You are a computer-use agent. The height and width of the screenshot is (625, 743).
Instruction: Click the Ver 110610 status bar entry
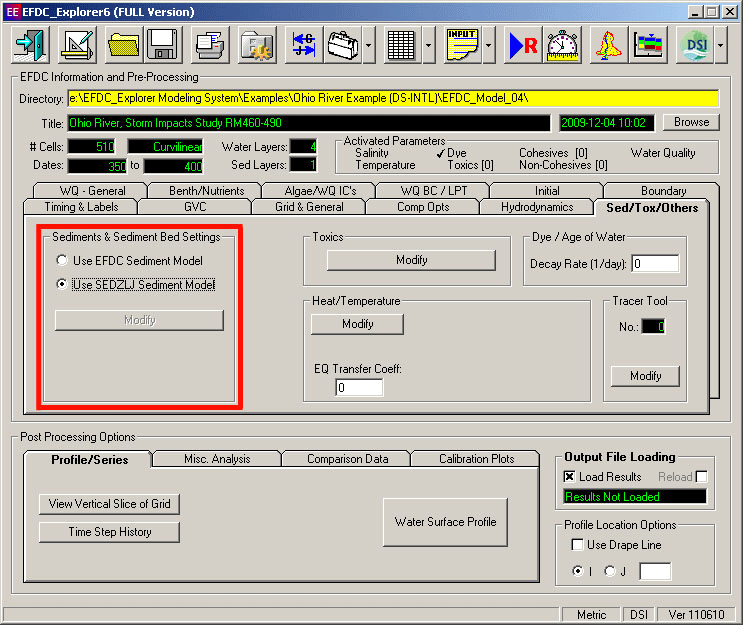pos(696,615)
